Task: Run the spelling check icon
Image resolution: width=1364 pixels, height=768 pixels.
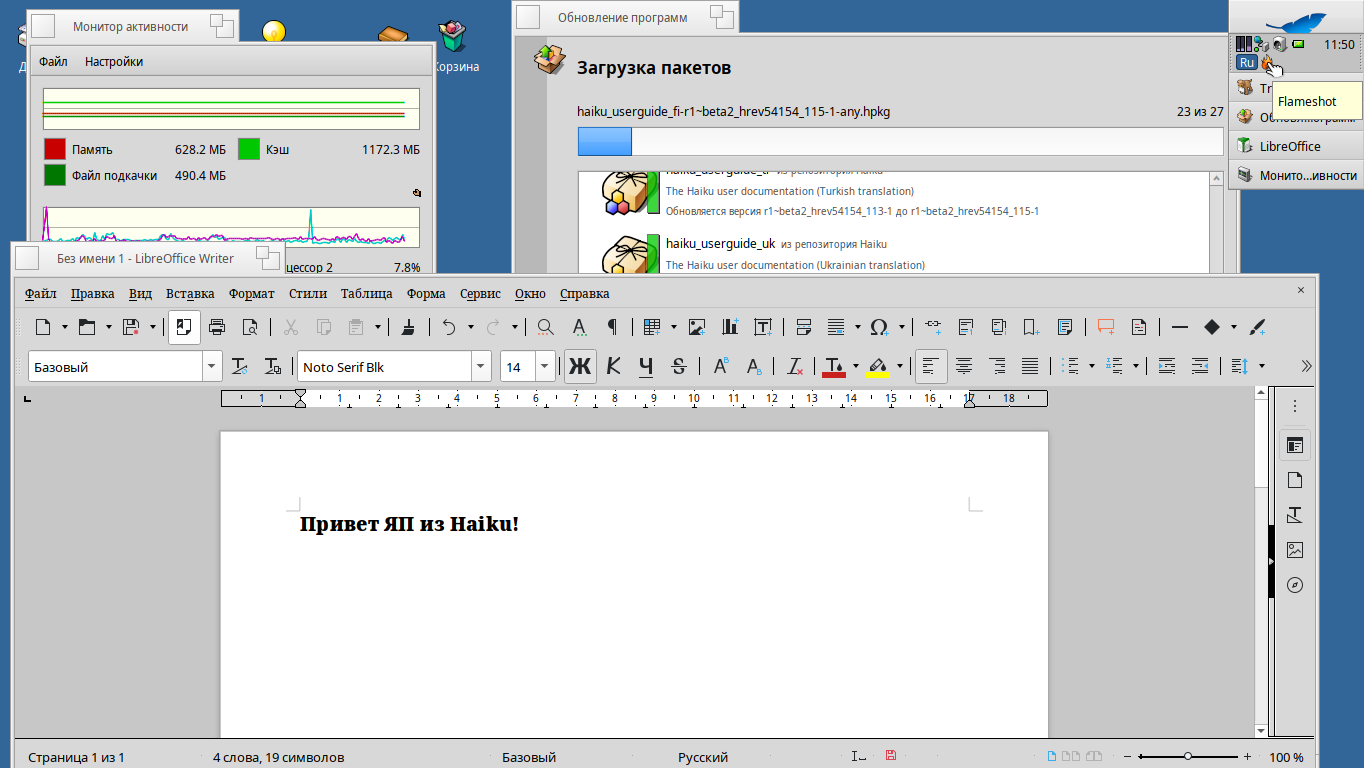Action: pyautogui.click(x=579, y=327)
